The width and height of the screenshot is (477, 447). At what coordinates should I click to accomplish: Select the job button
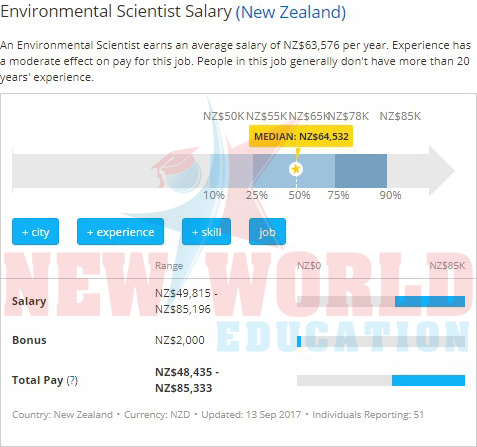click(267, 232)
